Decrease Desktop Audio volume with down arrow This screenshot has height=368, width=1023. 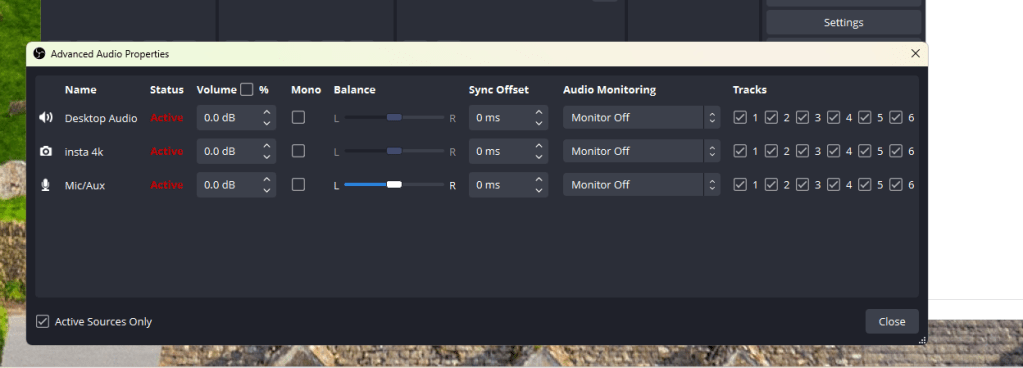(266, 123)
